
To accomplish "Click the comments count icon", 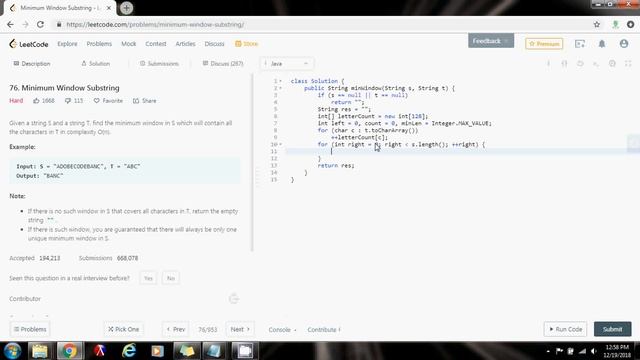I will (x=68, y=101).
